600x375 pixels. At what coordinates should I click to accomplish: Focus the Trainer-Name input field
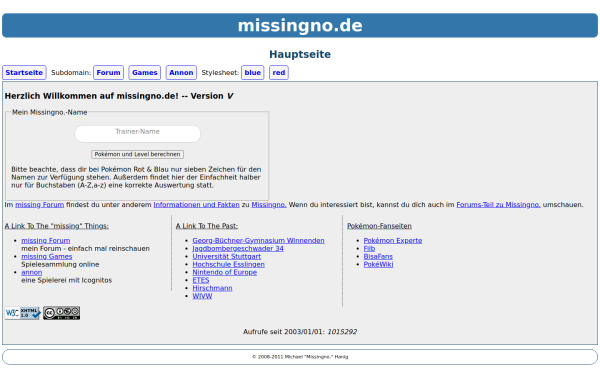coord(137,134)
